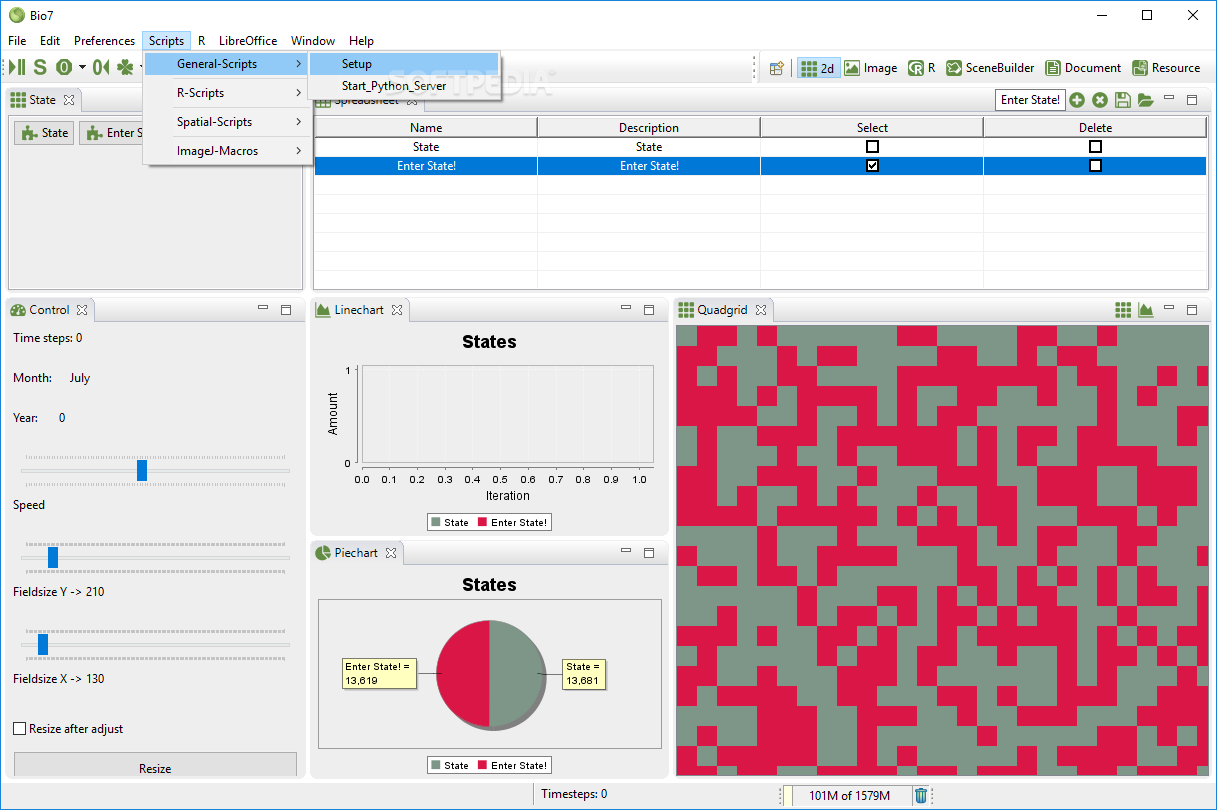Click the Speed slider handle
1217x810 pixels.
tap(142, 470)
